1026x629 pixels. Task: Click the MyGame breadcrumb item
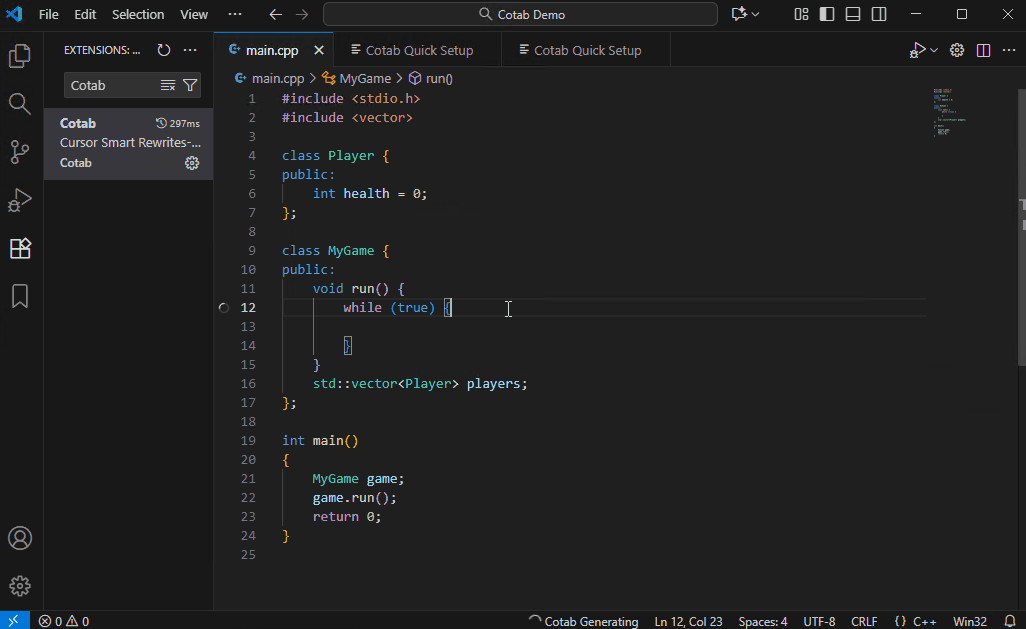pos(364,78)
